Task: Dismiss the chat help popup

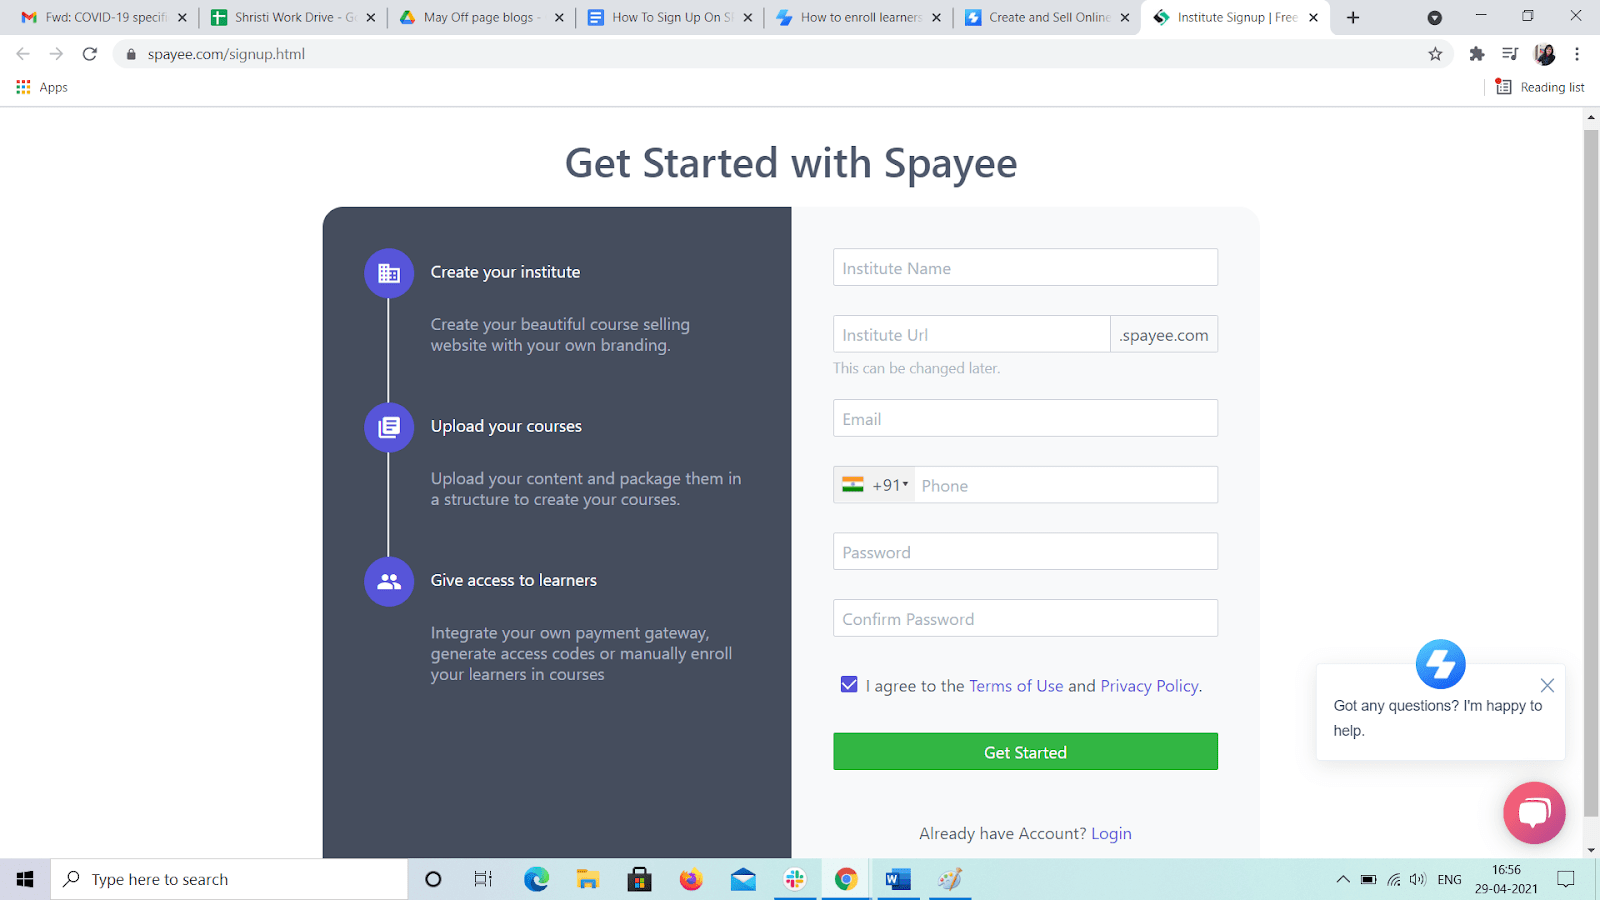Action: coord(1547,685)
